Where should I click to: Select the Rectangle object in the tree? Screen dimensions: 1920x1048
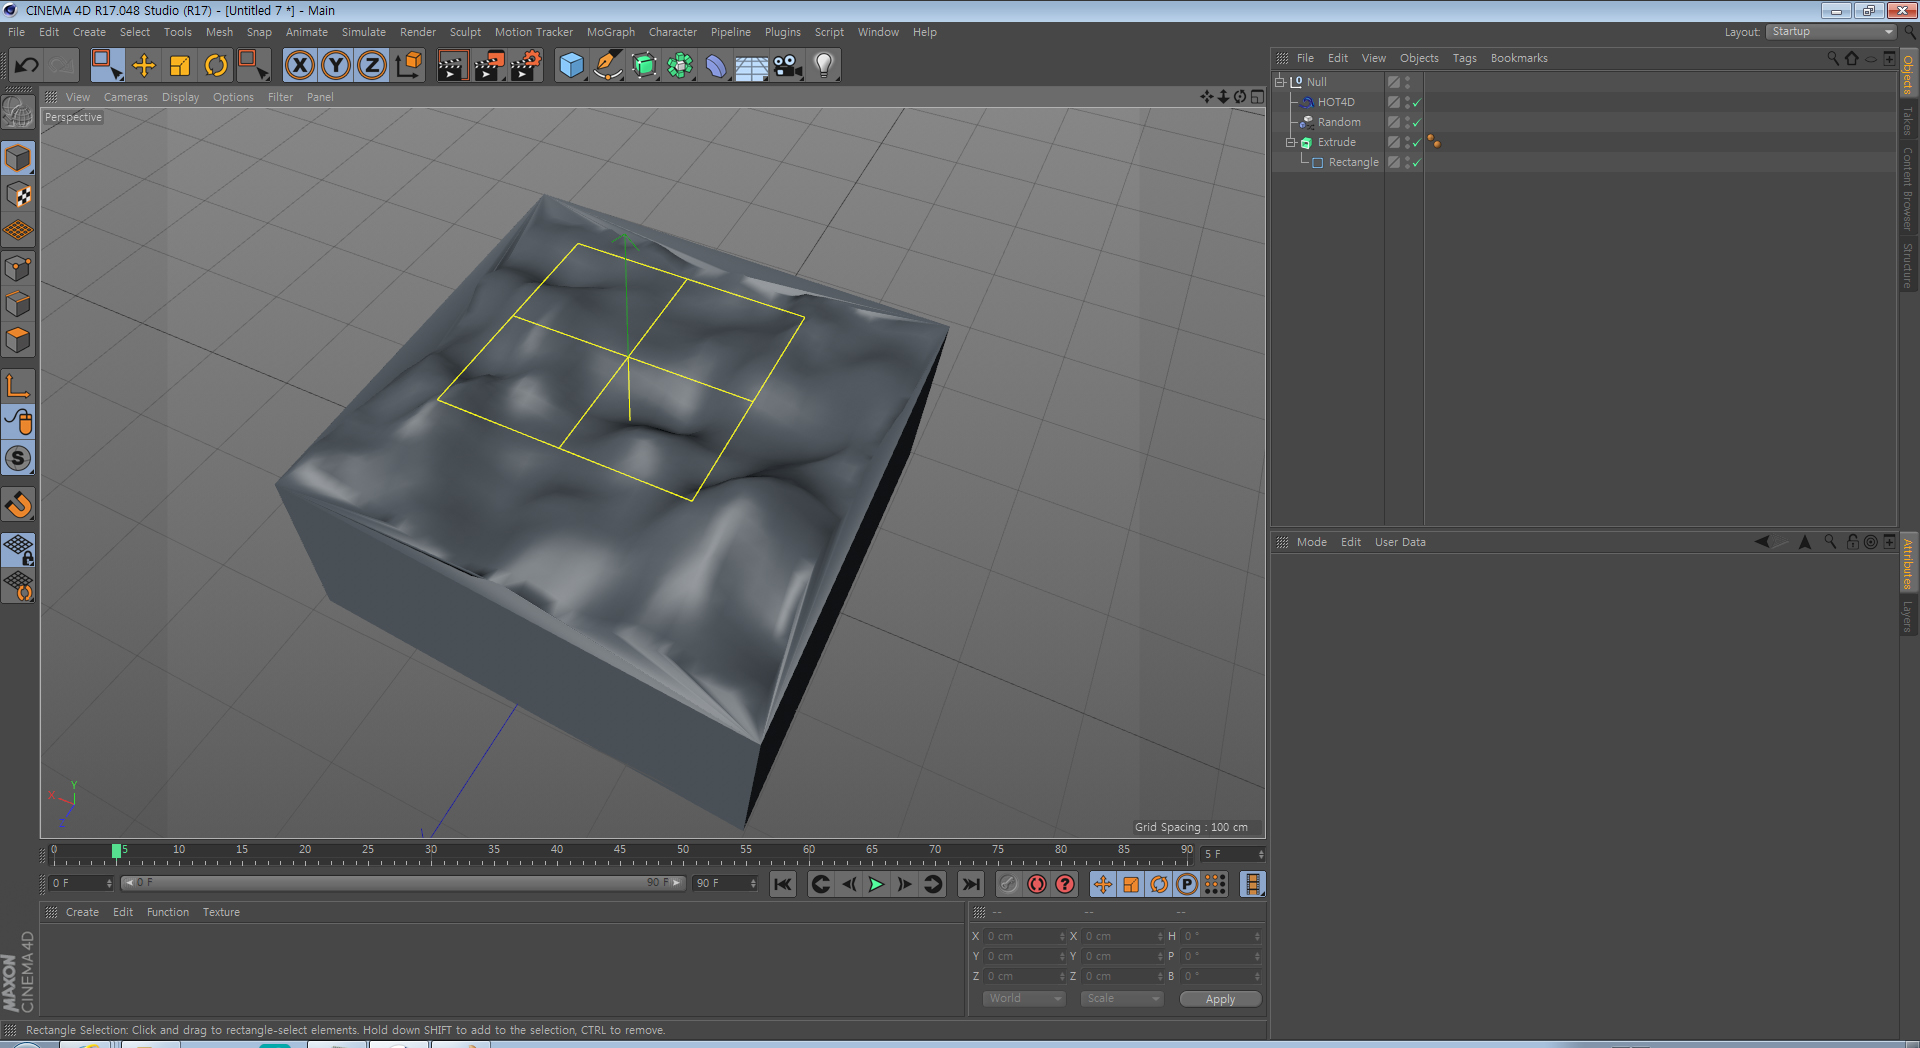click(x=1353, y=162)
